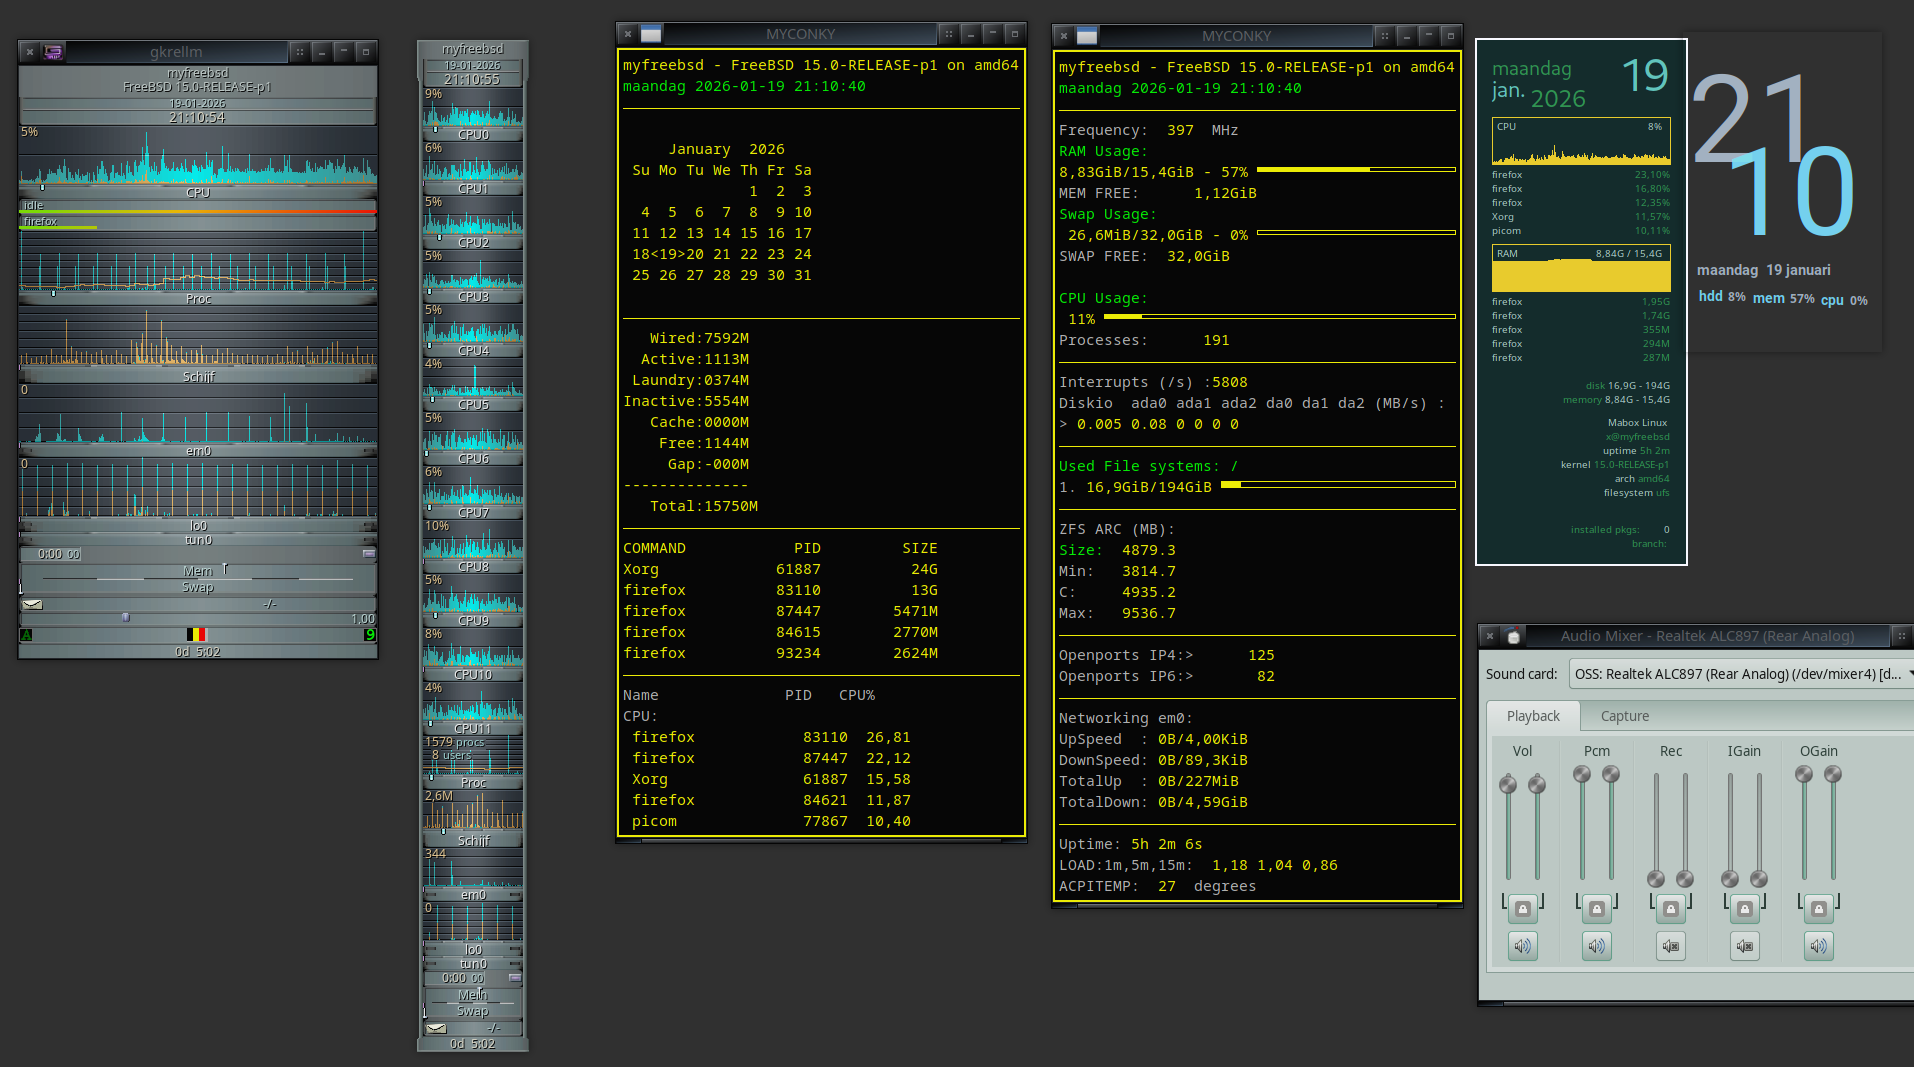This screenshot has width=1914, height=1067.
Task: Unmute the Rec channel speaker button
Action: pos(1670,946)
